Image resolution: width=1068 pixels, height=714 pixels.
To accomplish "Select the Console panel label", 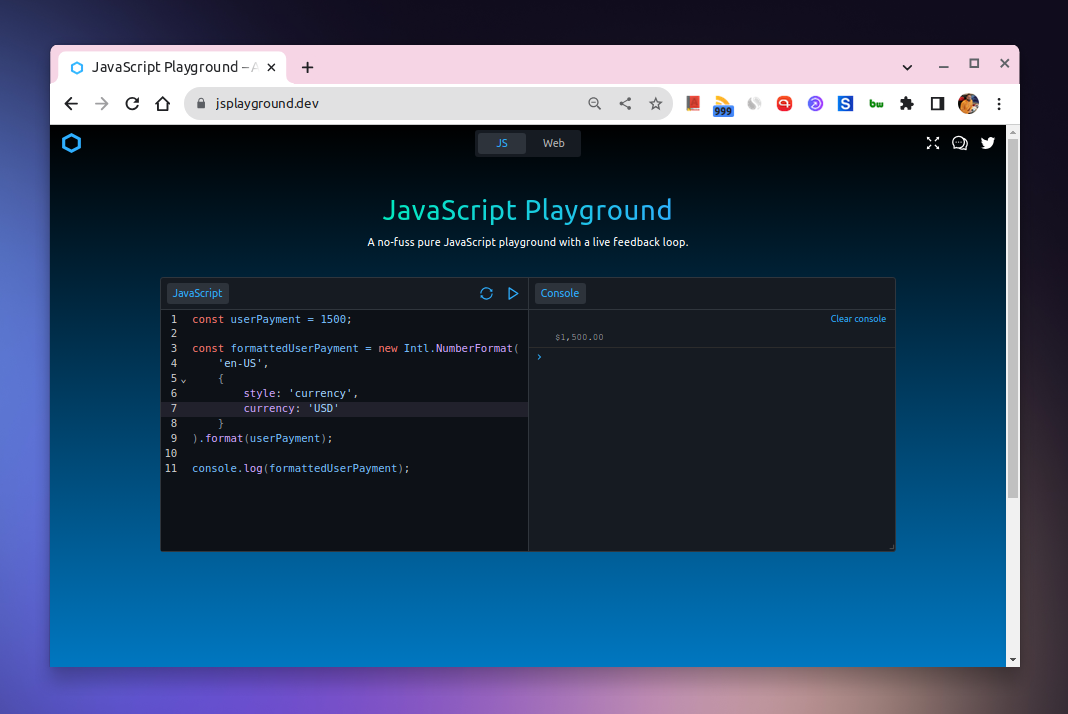I will (x=560, y=294).
